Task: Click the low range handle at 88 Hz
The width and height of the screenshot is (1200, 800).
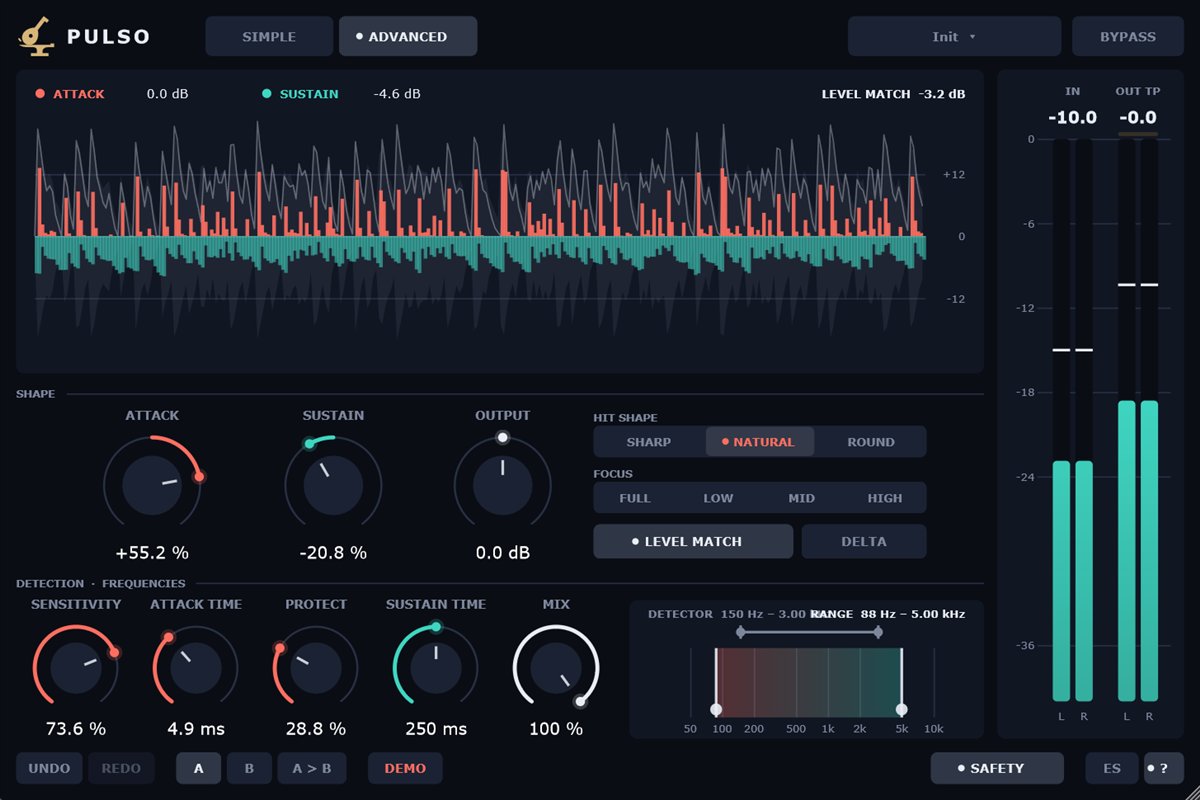Action: click(716, 709)
